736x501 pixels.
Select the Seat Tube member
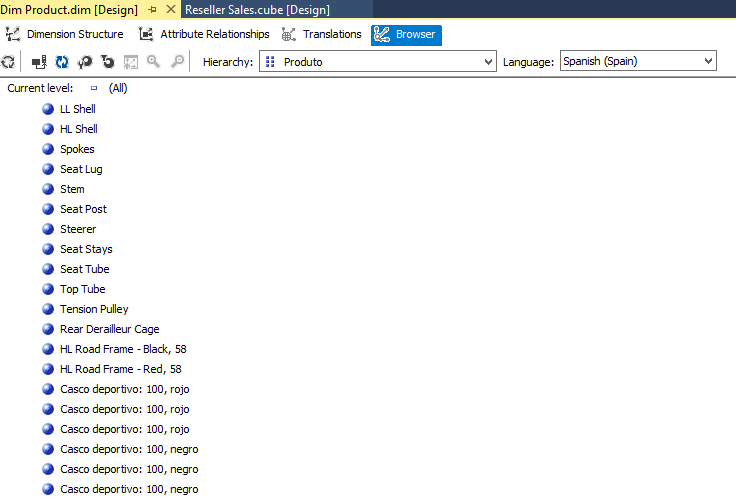(84, 269)
